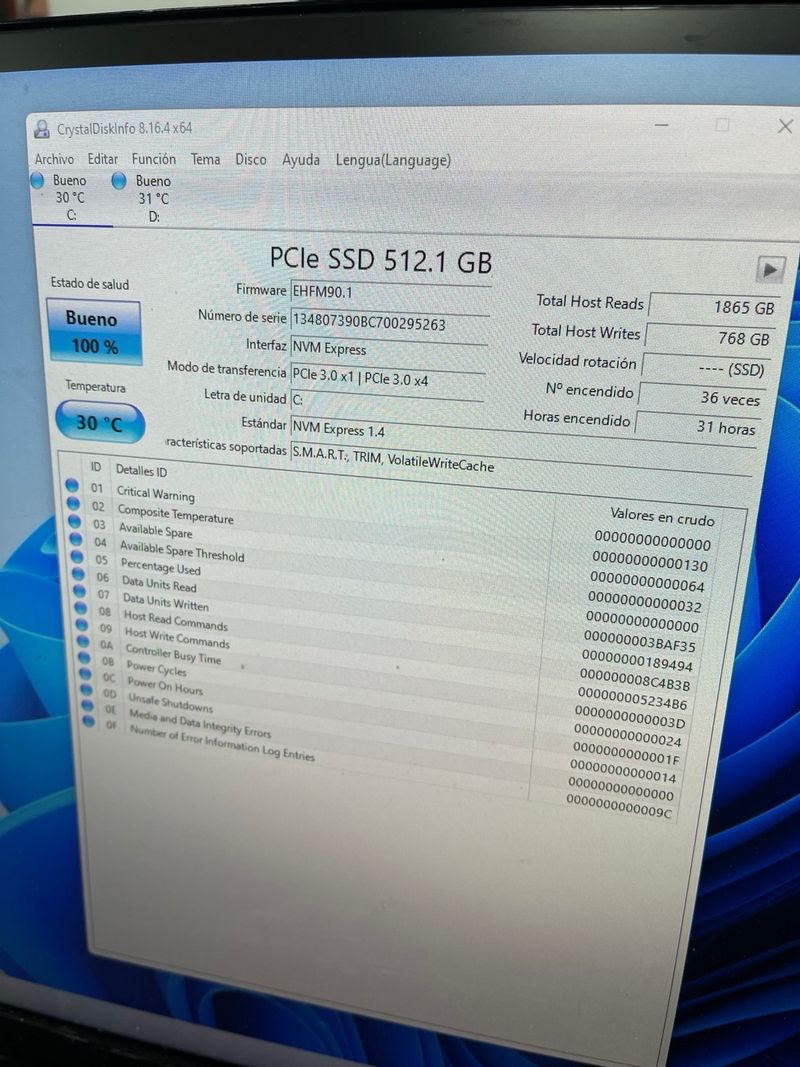The height and width of the screenshot is (1067, 800).
Task: Click raw value 000000008C4B3B
Action: coord(635,679)
